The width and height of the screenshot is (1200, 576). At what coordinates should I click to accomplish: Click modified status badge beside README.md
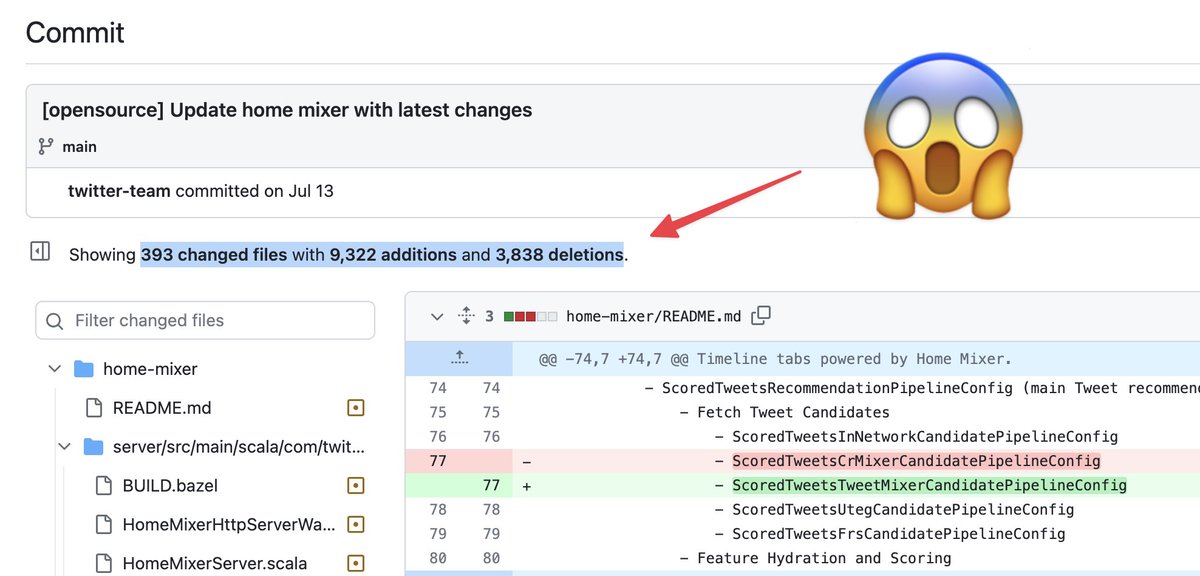click(x=355, y=408)
